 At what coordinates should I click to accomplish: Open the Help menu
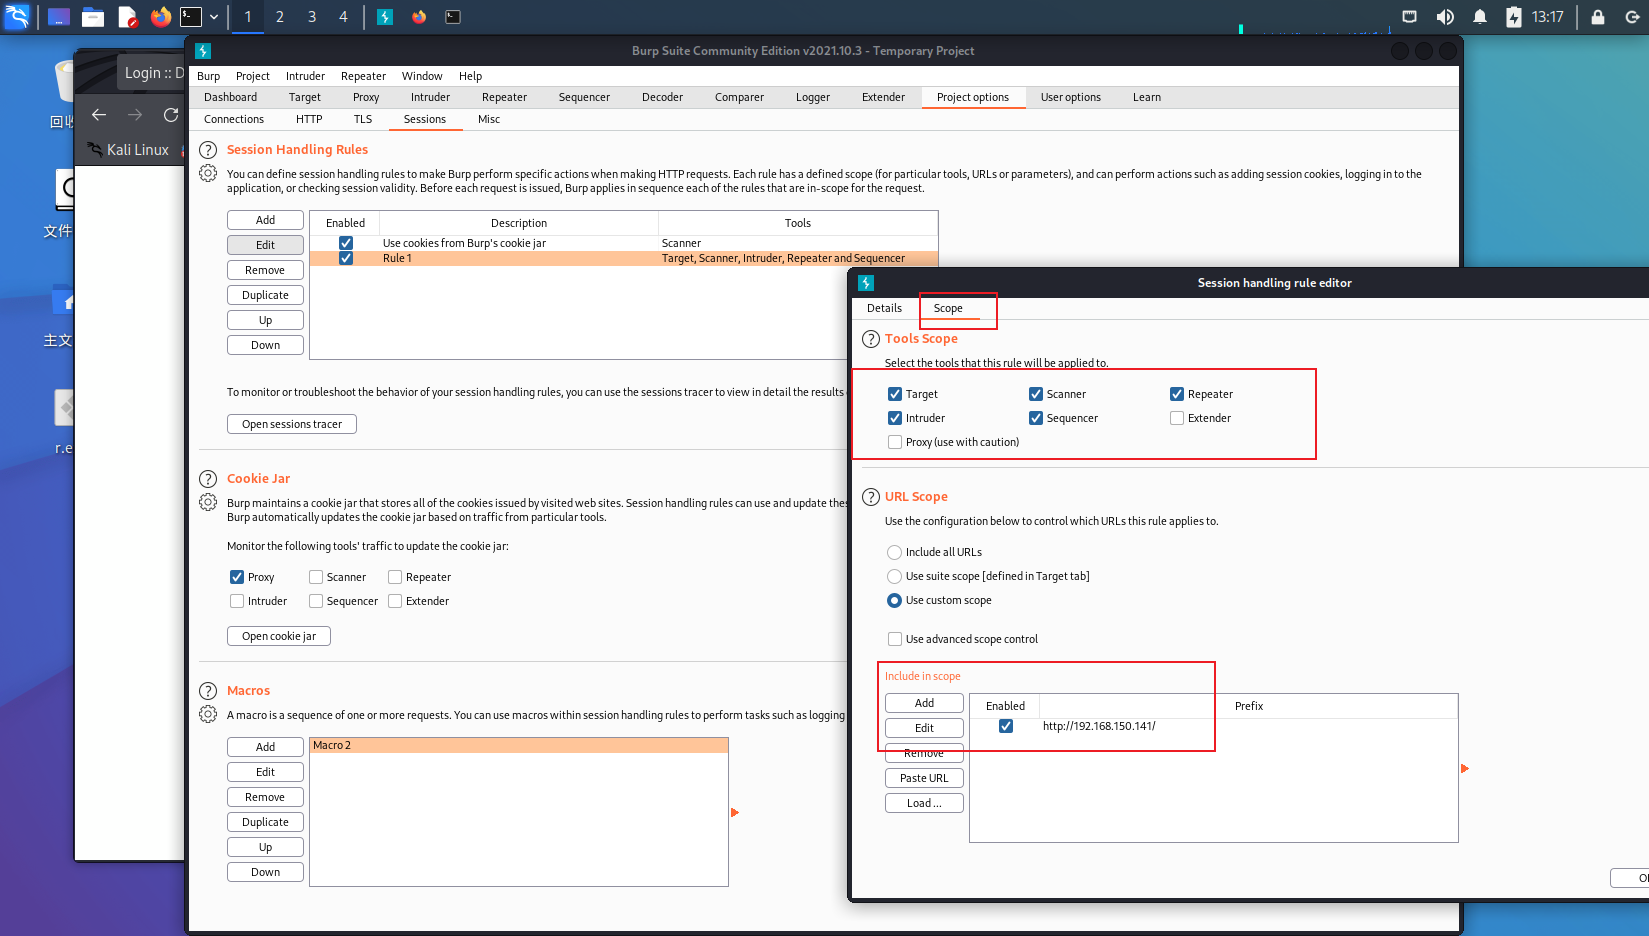coord(470,76)
